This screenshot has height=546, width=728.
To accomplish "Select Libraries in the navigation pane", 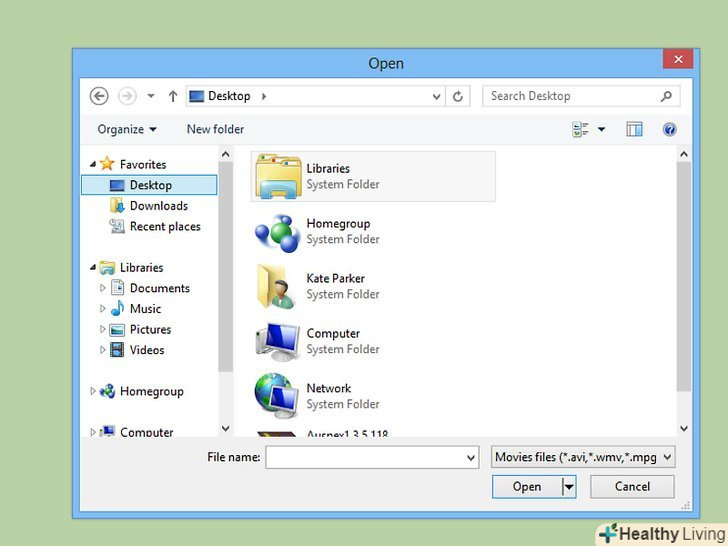I will (x=141, y=267).
